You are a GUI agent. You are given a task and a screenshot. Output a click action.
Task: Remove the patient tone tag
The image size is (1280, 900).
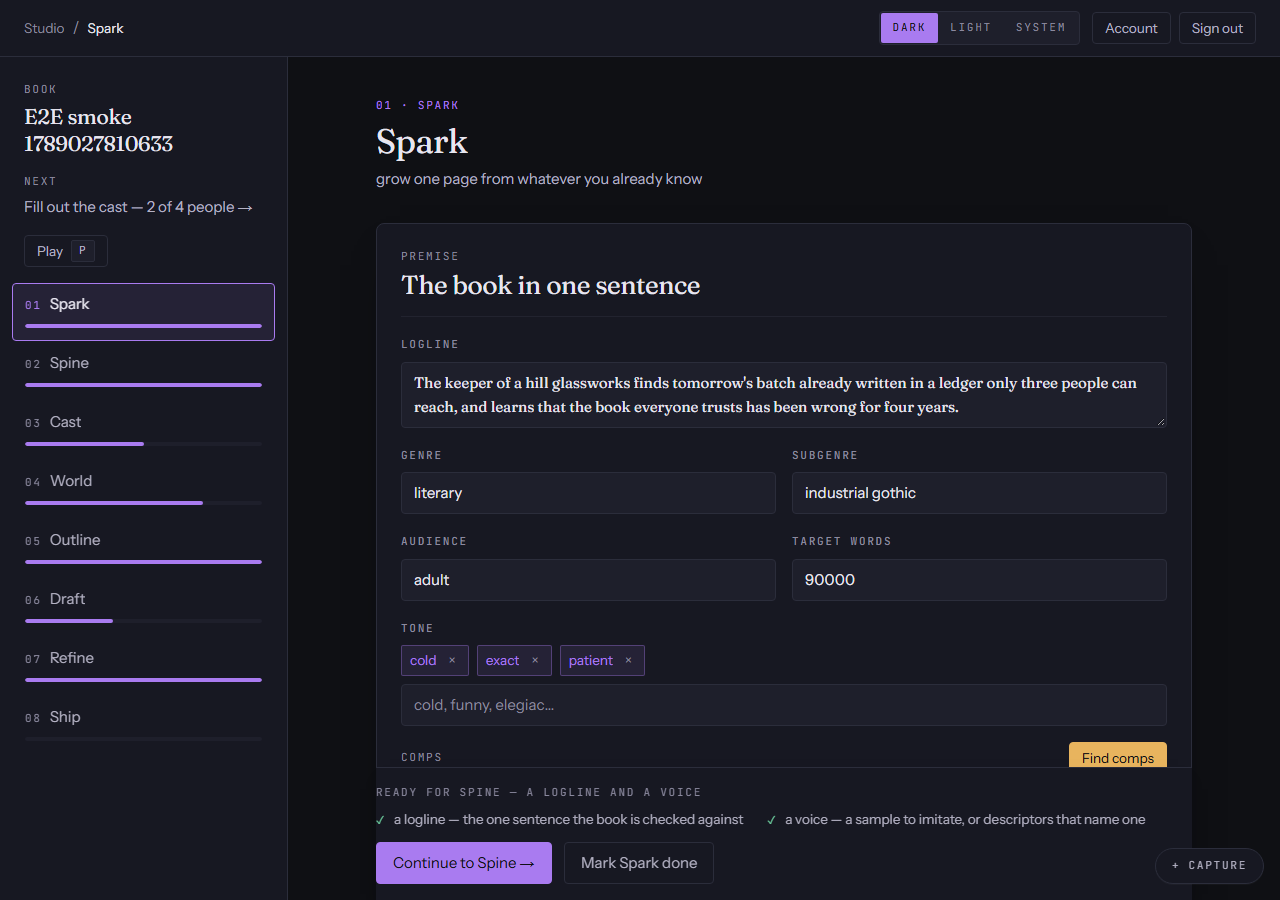coord(628,660)
